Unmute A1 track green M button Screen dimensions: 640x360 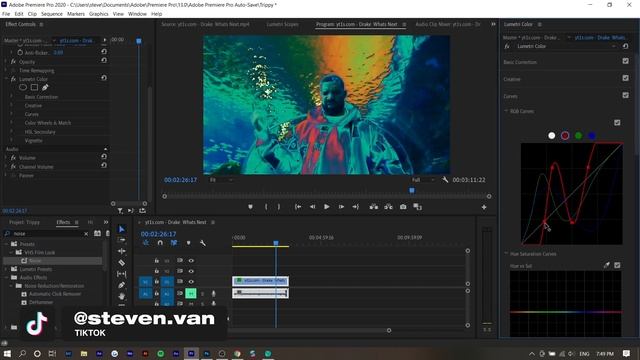pyautogui.click(x=191, y=293)
